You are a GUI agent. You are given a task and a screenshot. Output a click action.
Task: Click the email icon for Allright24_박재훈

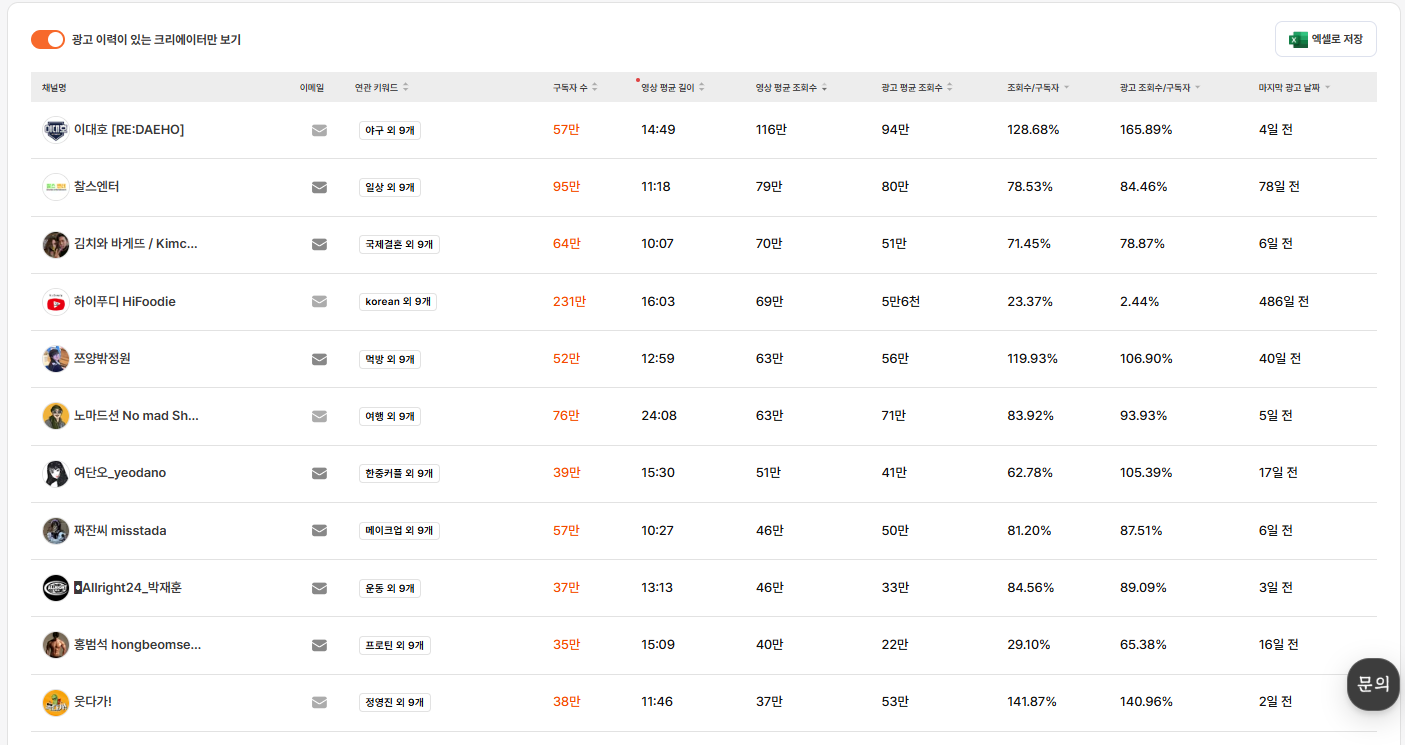click(319, 588)
